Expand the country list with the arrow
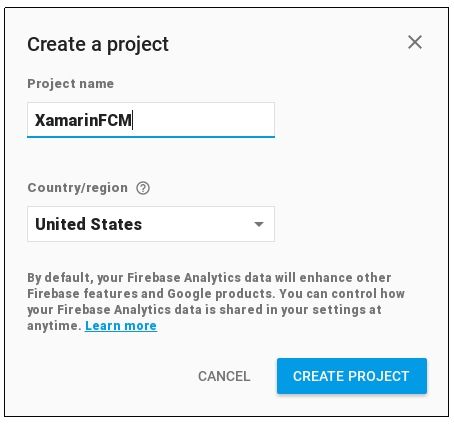The width and height of the screenshot is (454, 427). click(259, 224)
